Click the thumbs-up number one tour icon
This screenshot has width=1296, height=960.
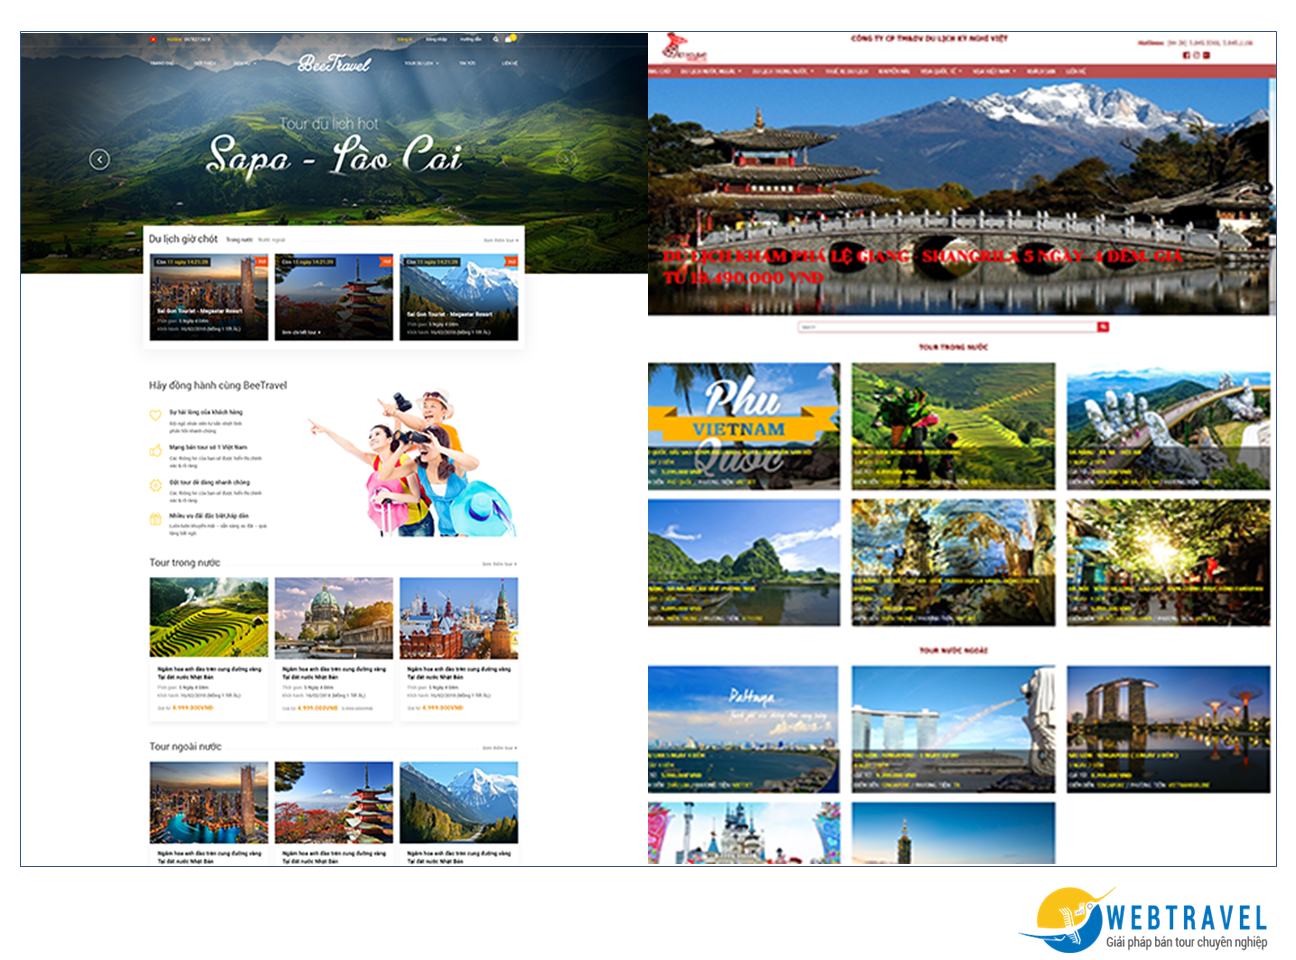(155, 451)
